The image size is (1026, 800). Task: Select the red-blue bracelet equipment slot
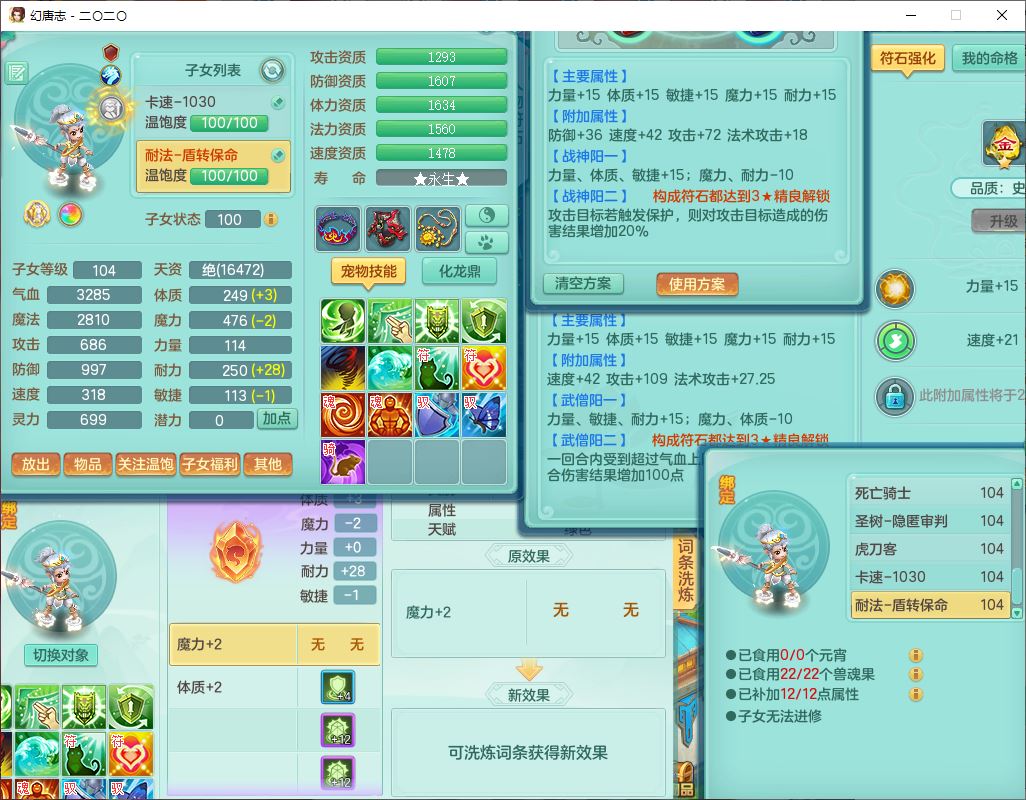click(337, 229)
